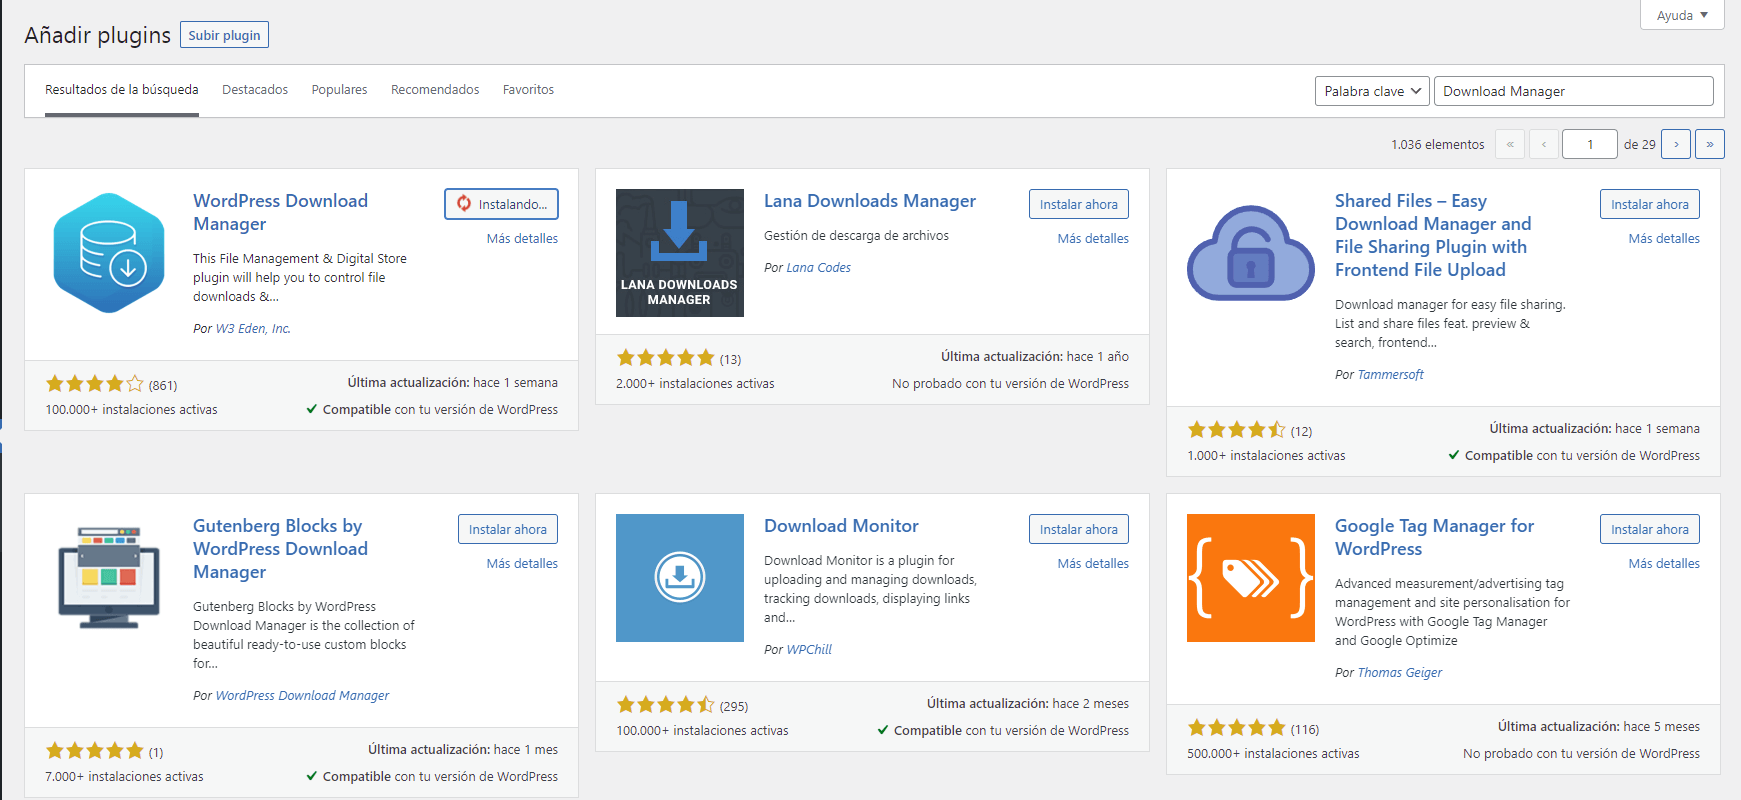The height and width of the screenshot is (800, 1741).
Task: Open the Palabra clave search type dropdown
Action: point(1372,91)
